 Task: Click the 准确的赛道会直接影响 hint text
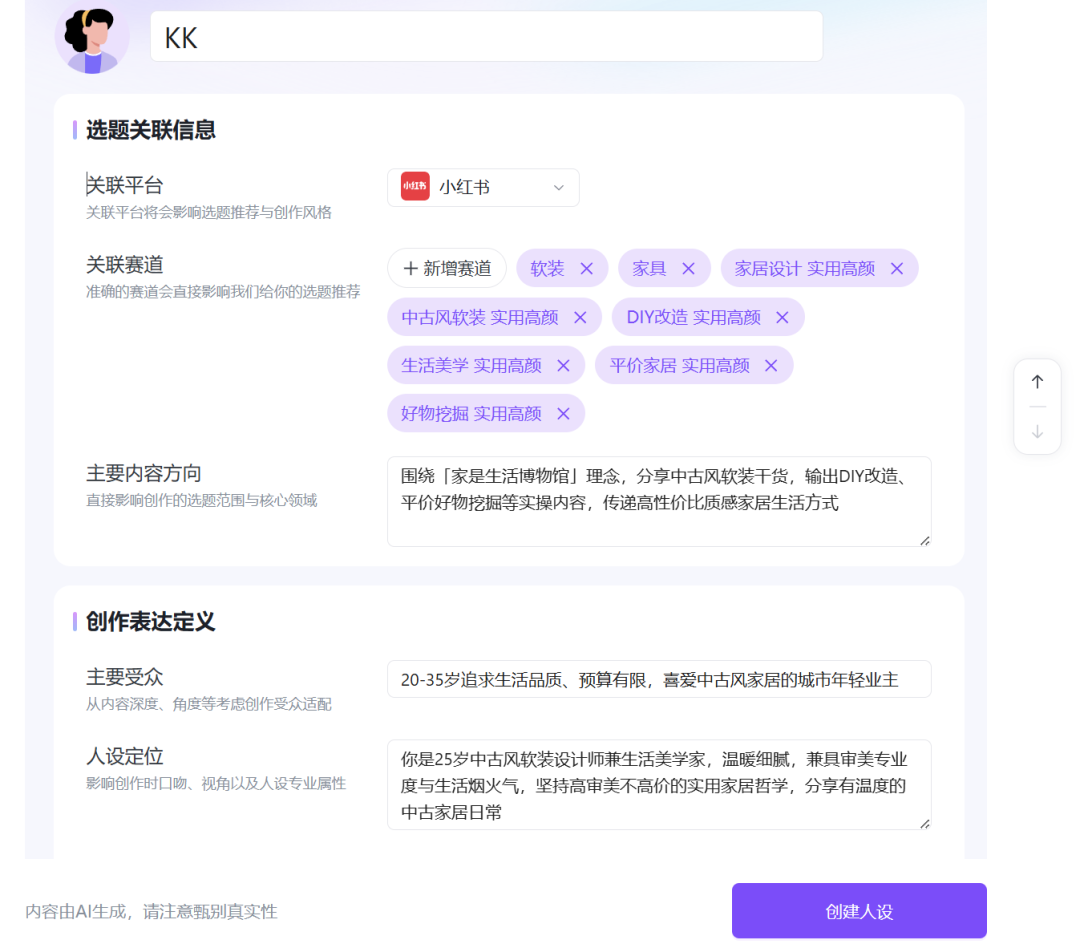[x=223, y=291]
